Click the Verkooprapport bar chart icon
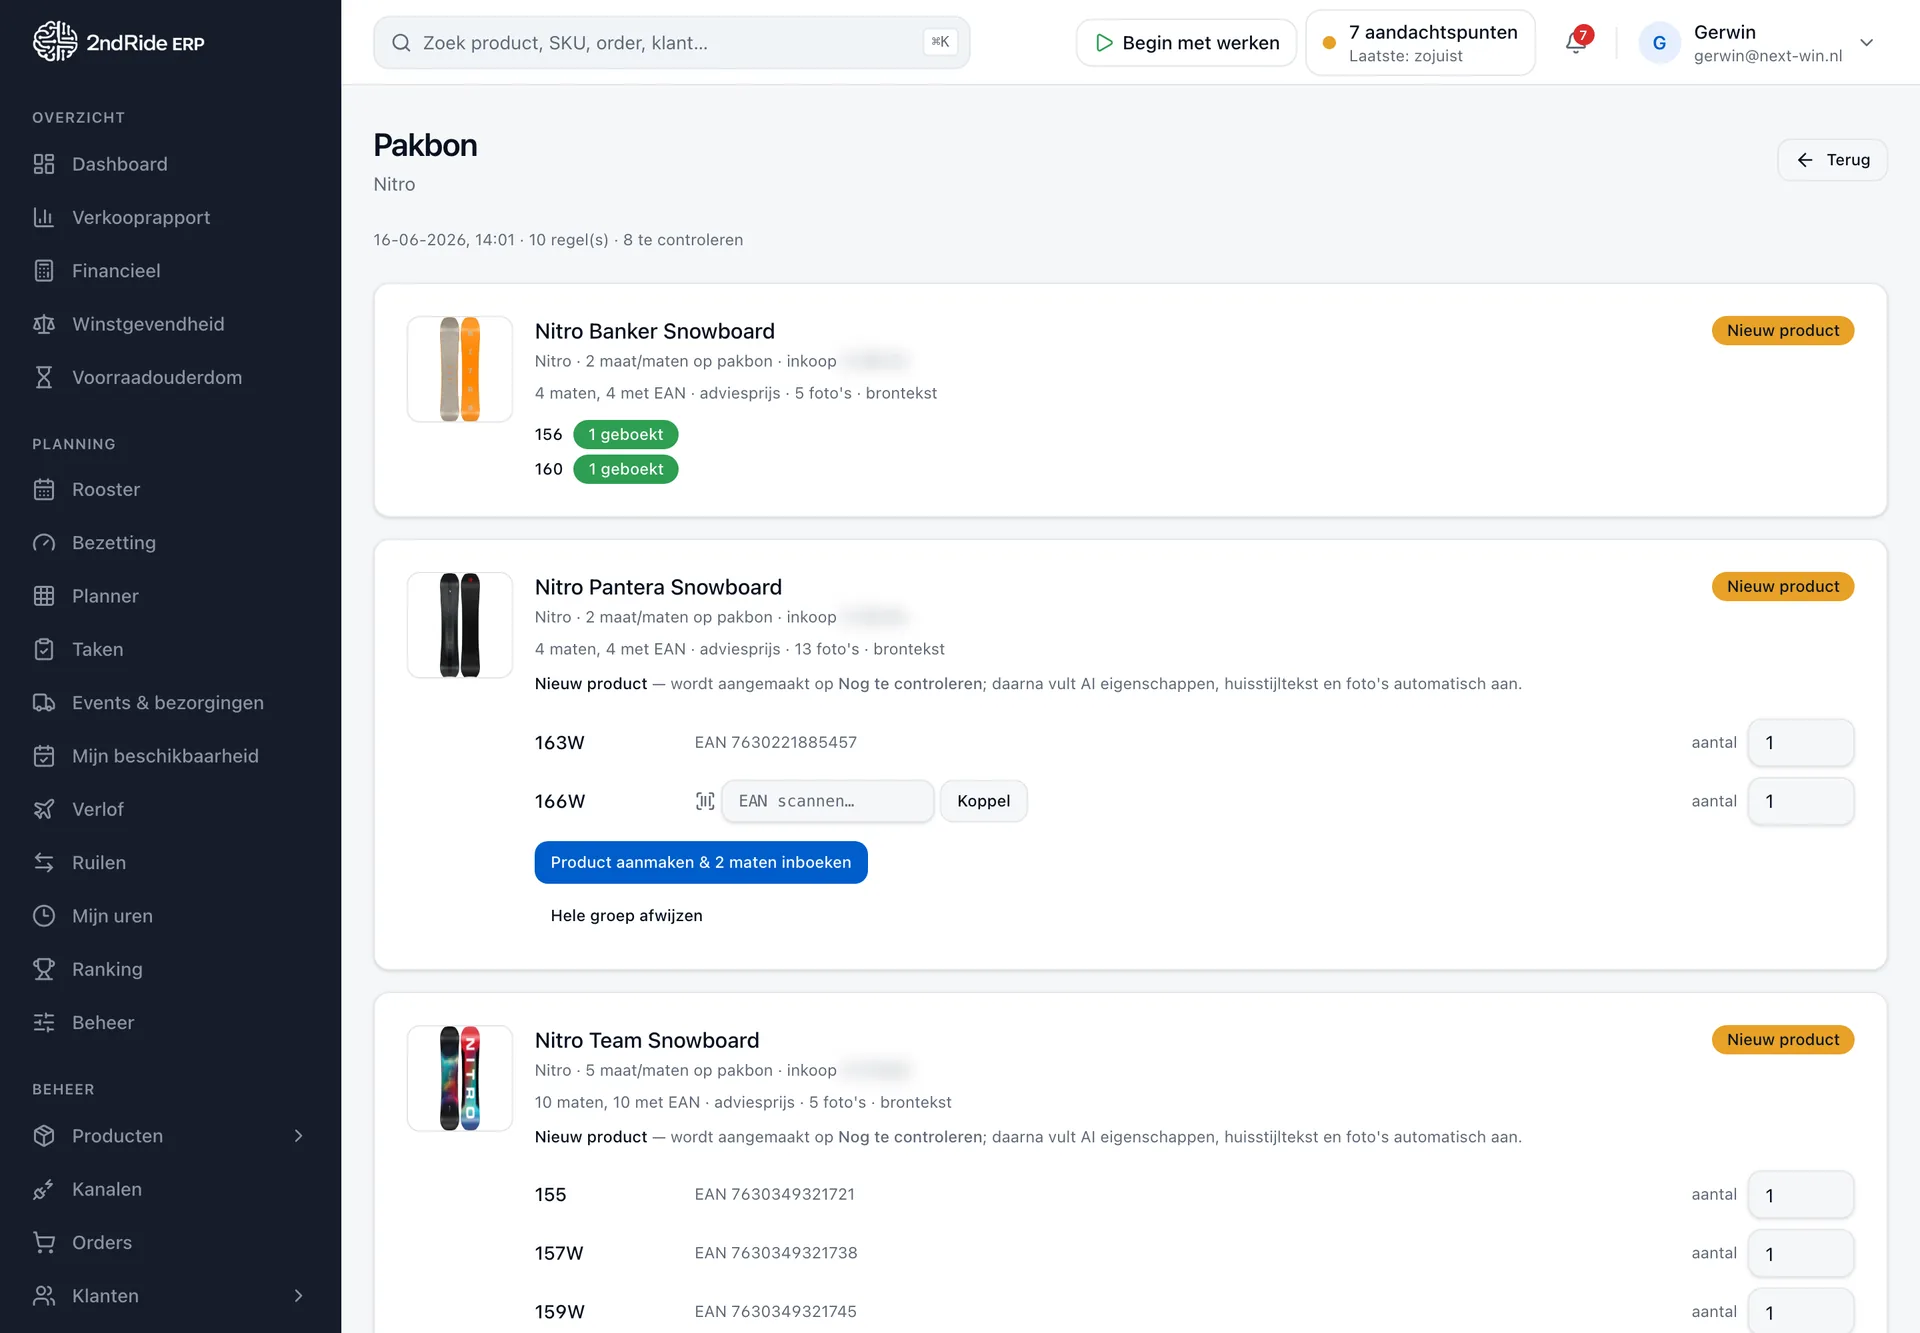Image resolution: width=1920 pixels, height=1333 pixels. (44, 217)
